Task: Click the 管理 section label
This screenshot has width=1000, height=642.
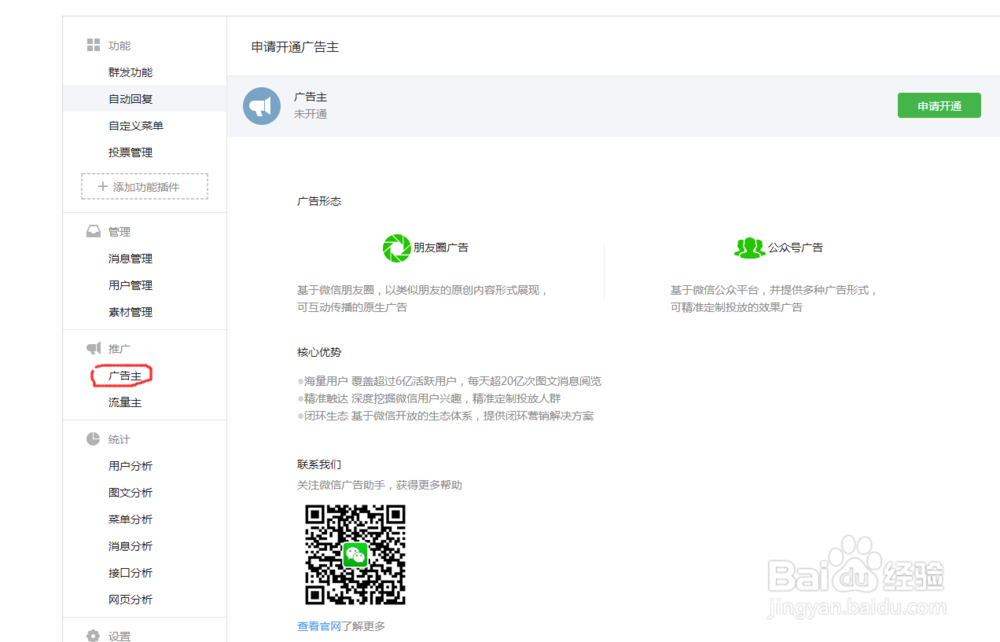Action: click(x=119, y=231)
